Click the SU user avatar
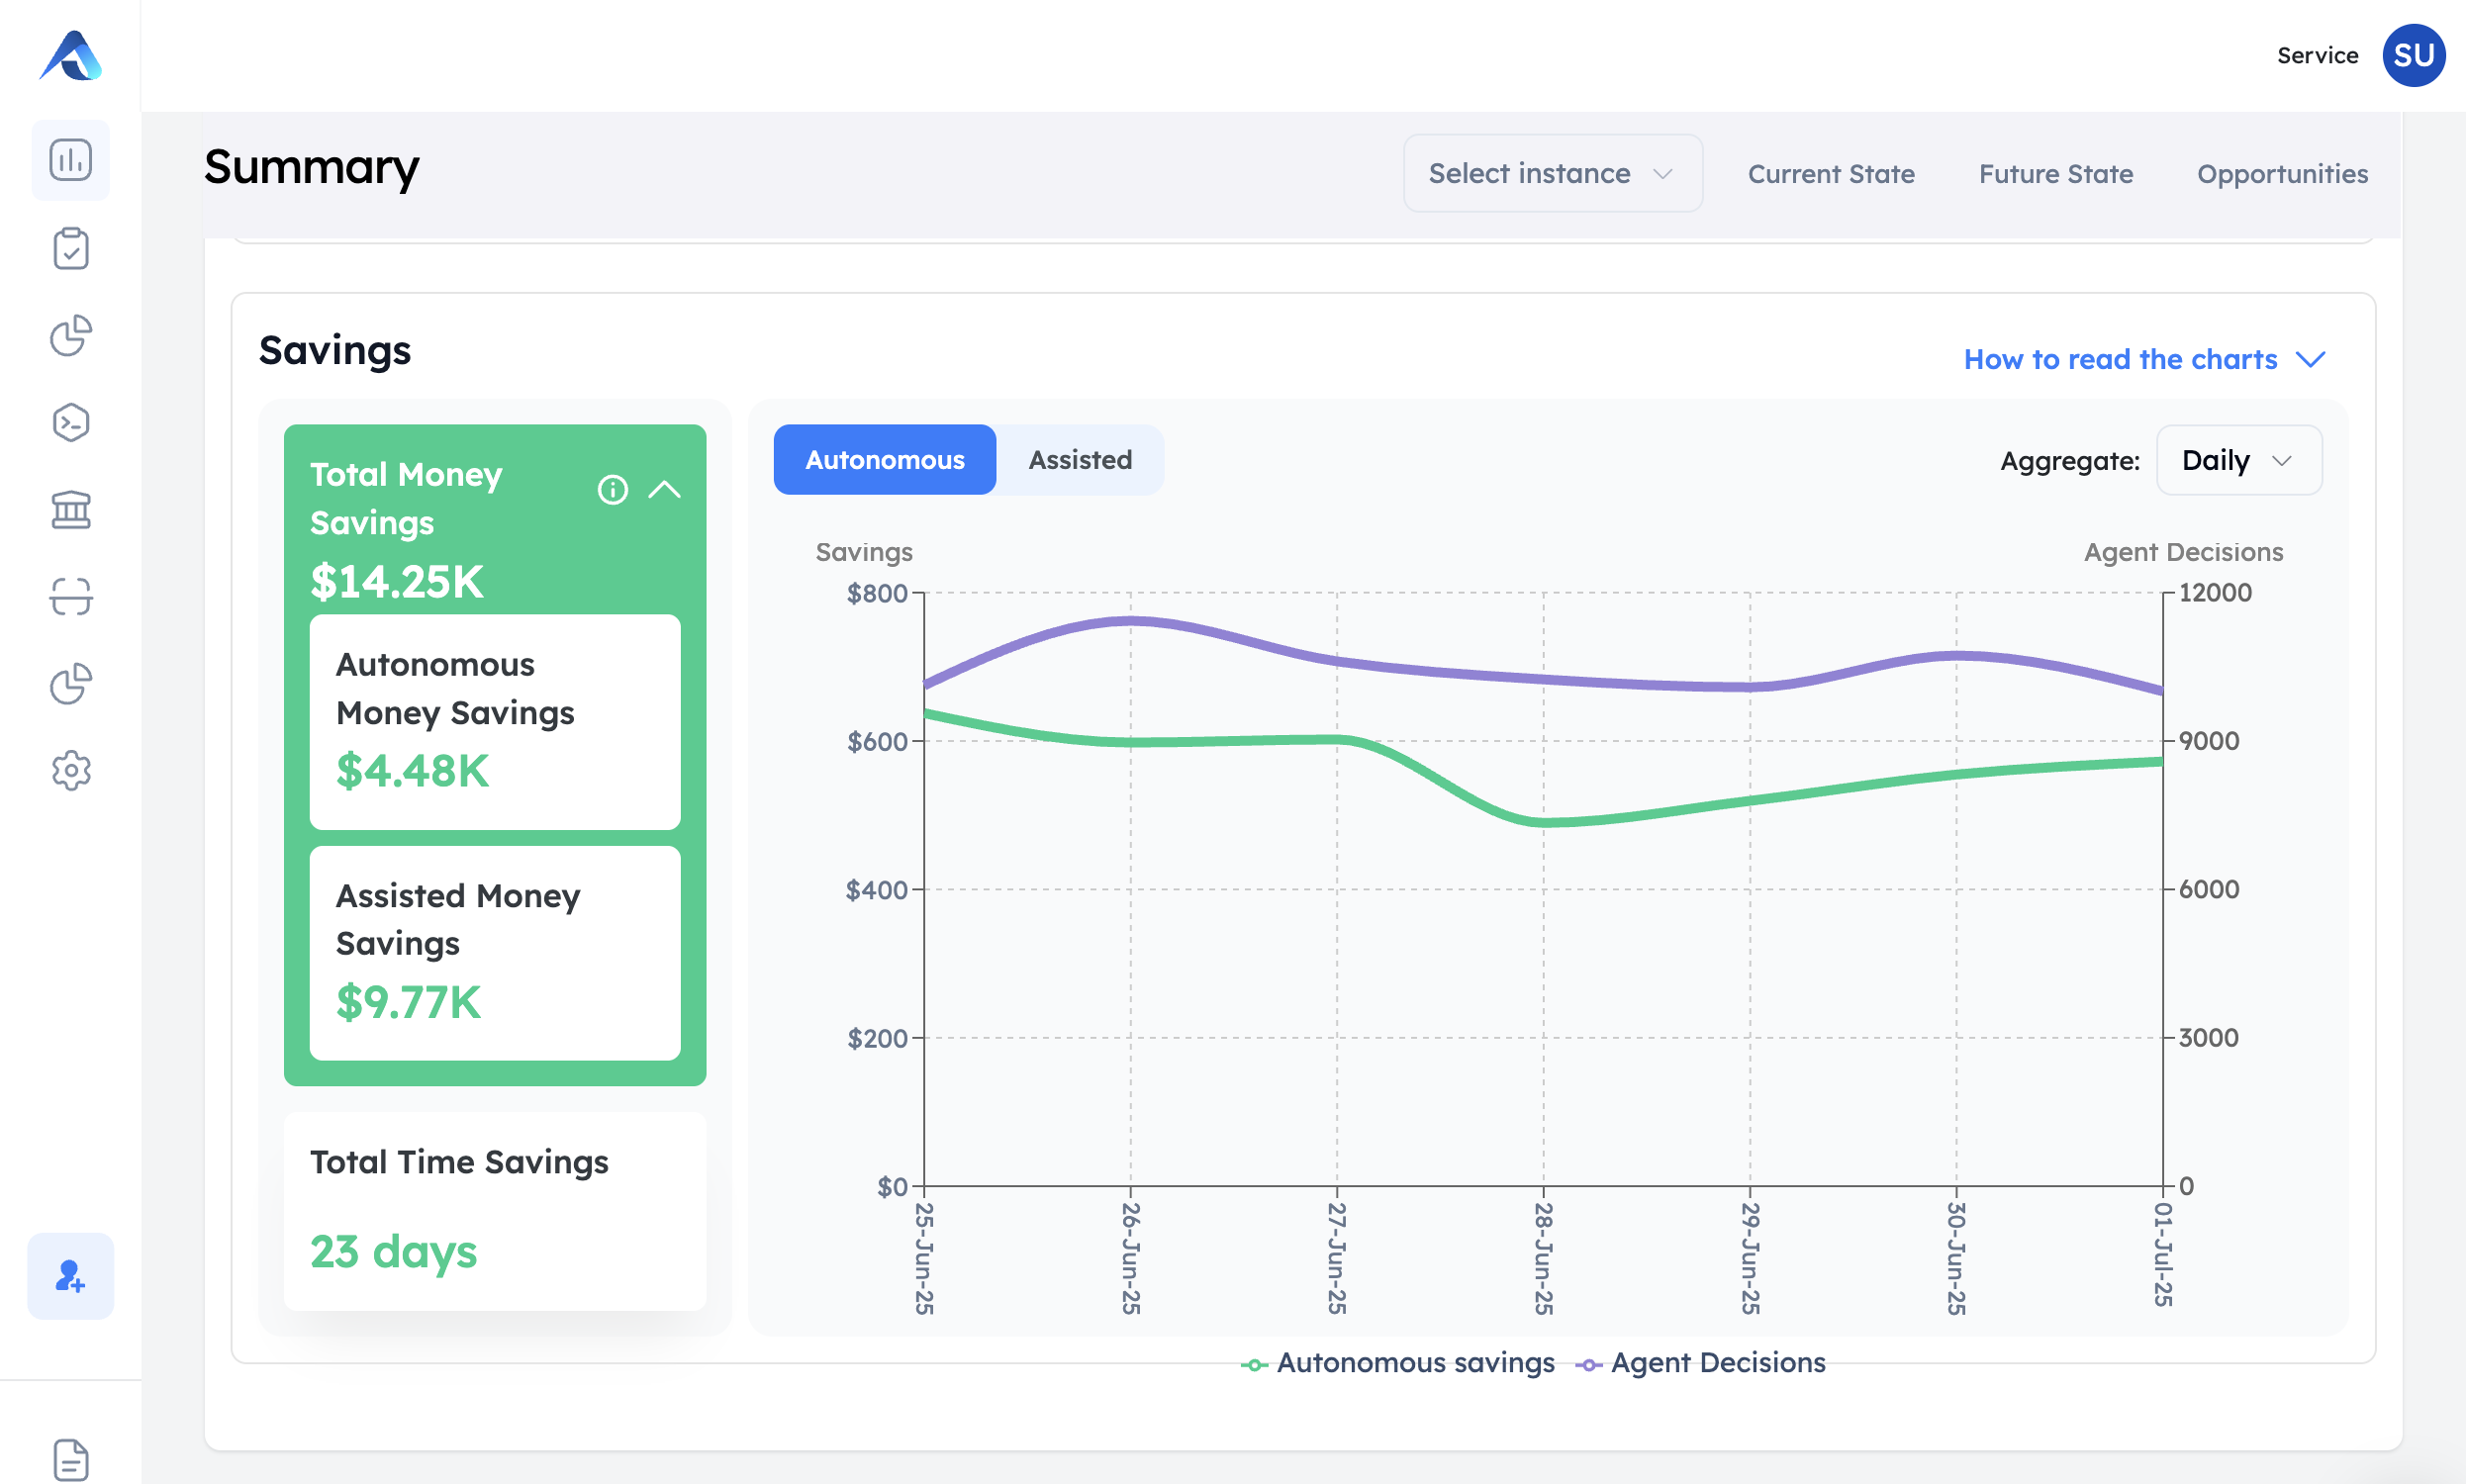This screenshot has height=1484, width=2466. (2414, 56)
